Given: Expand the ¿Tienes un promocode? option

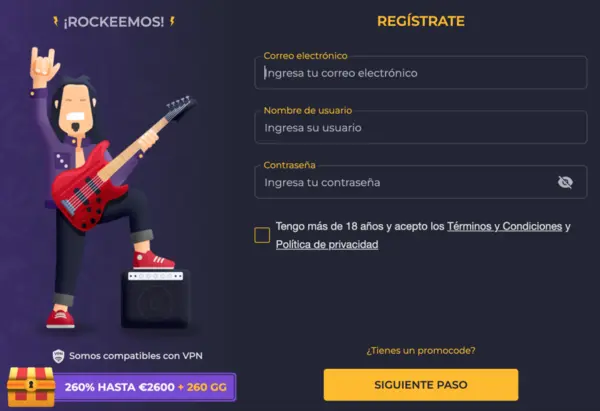Looking at the screenshot, I should tap(421, 351).
